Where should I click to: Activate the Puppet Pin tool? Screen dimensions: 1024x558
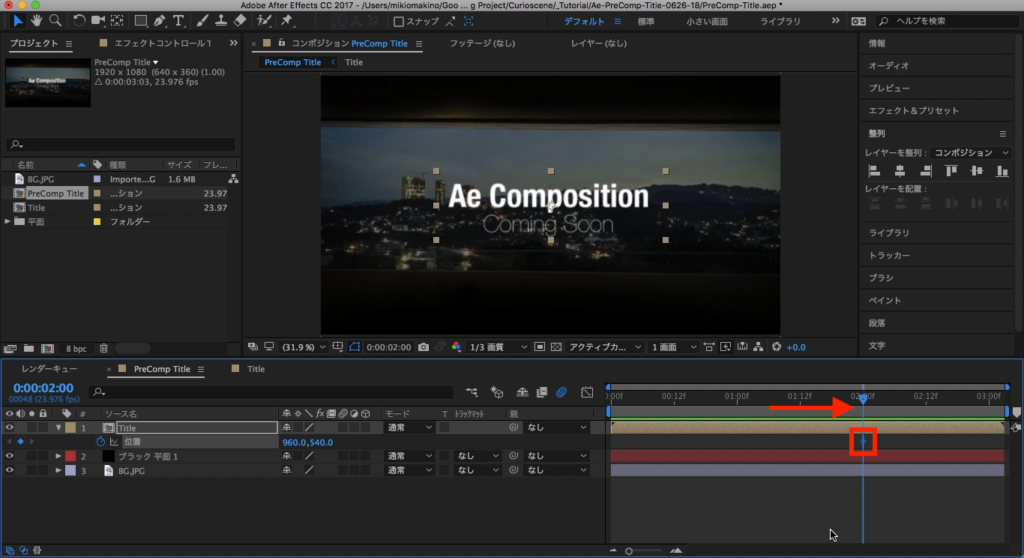pyautogui.click(x=287, y=20)
